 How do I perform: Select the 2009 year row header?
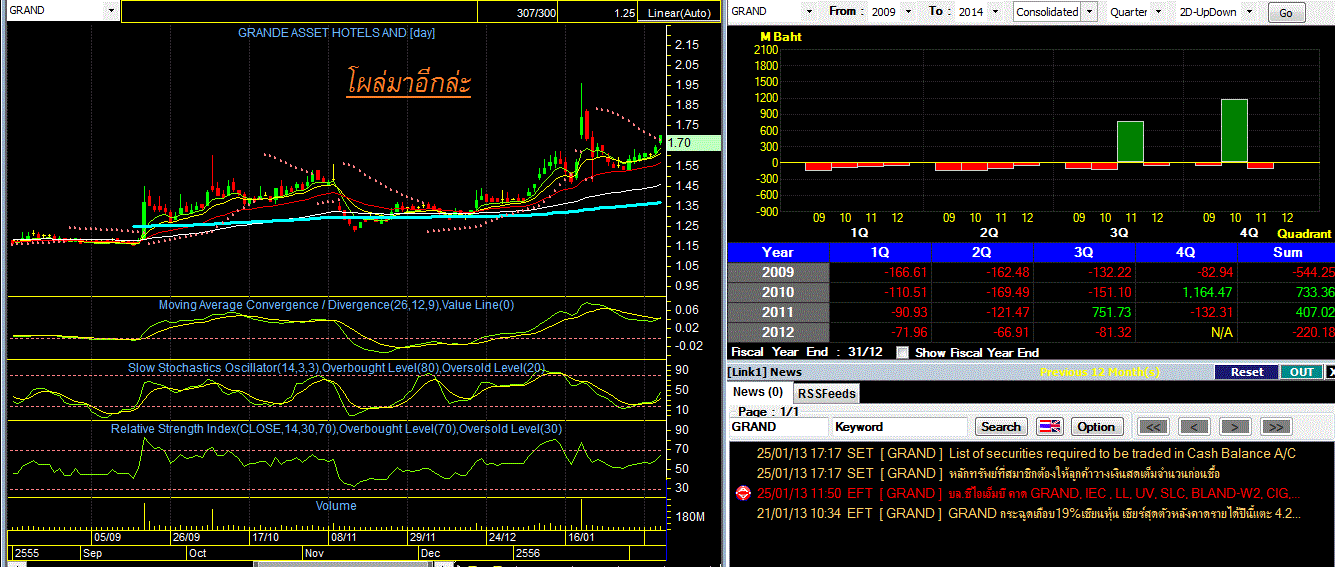[x=778, y=272]
